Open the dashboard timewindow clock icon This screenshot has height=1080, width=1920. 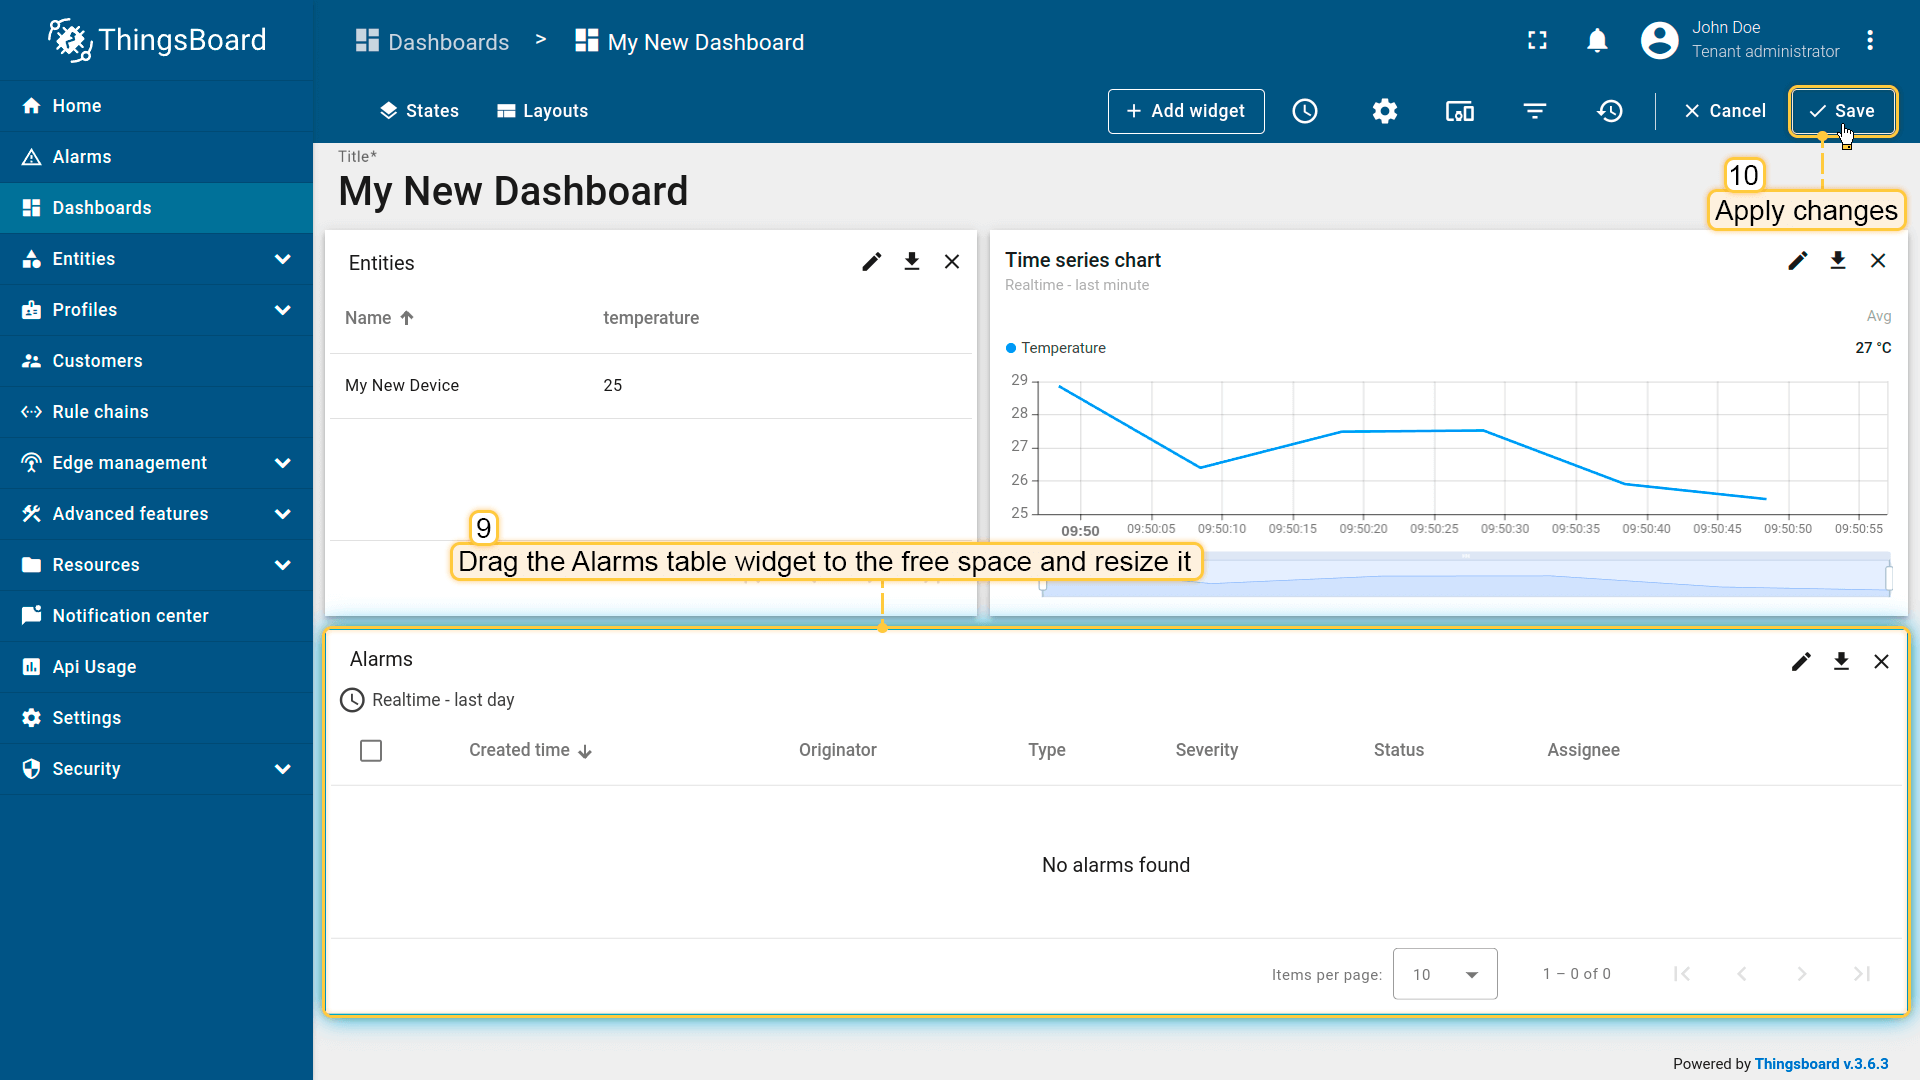click(x=1305, y=111)
